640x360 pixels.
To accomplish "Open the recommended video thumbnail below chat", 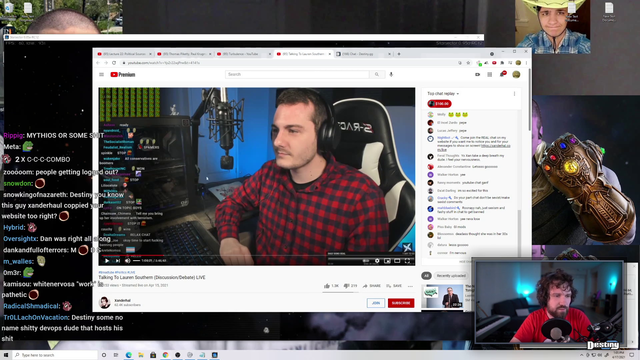I will (x=442, y=296).
